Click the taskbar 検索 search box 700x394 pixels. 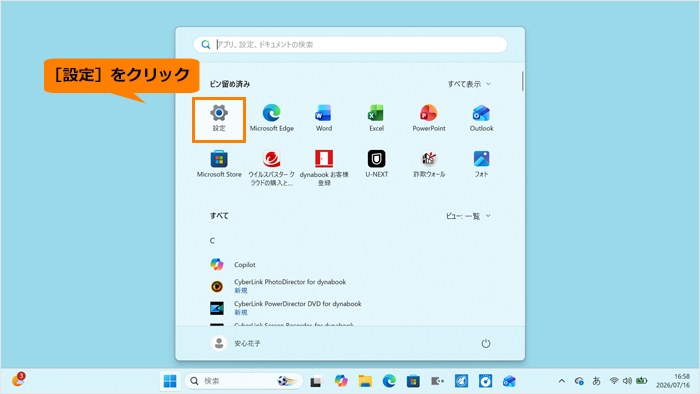244,381
